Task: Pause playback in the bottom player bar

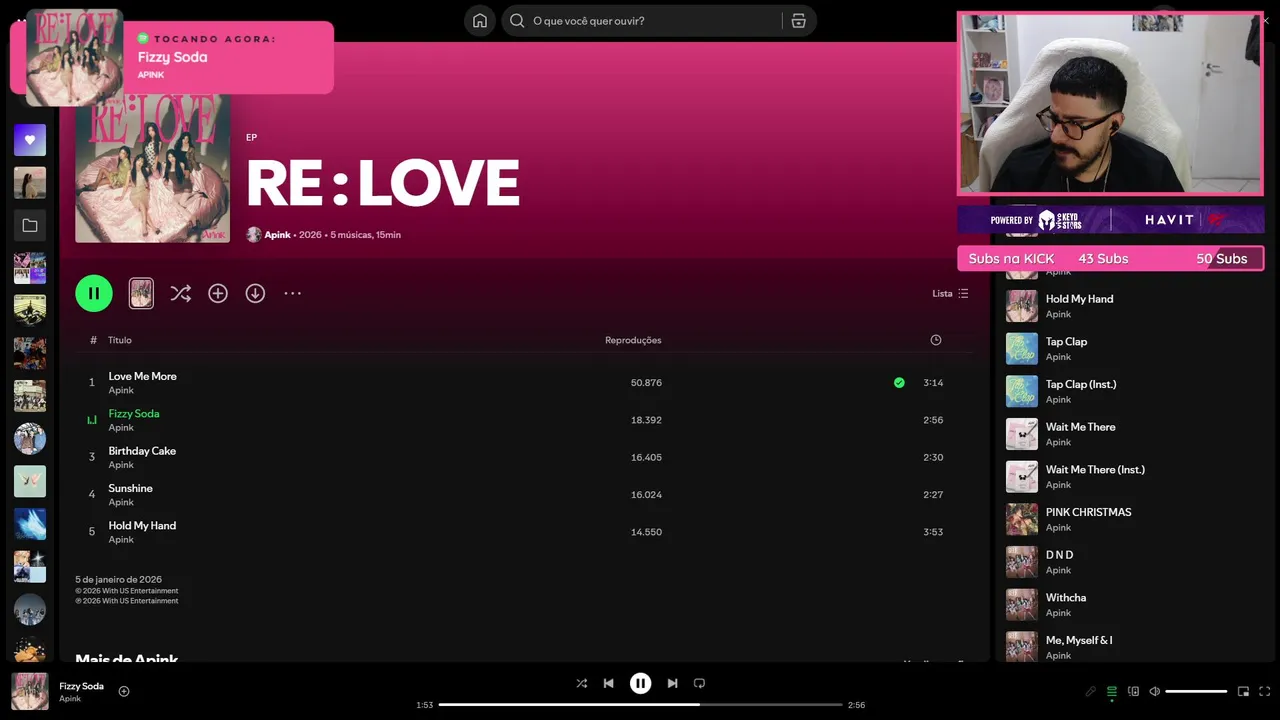Action: coord(640,683)
